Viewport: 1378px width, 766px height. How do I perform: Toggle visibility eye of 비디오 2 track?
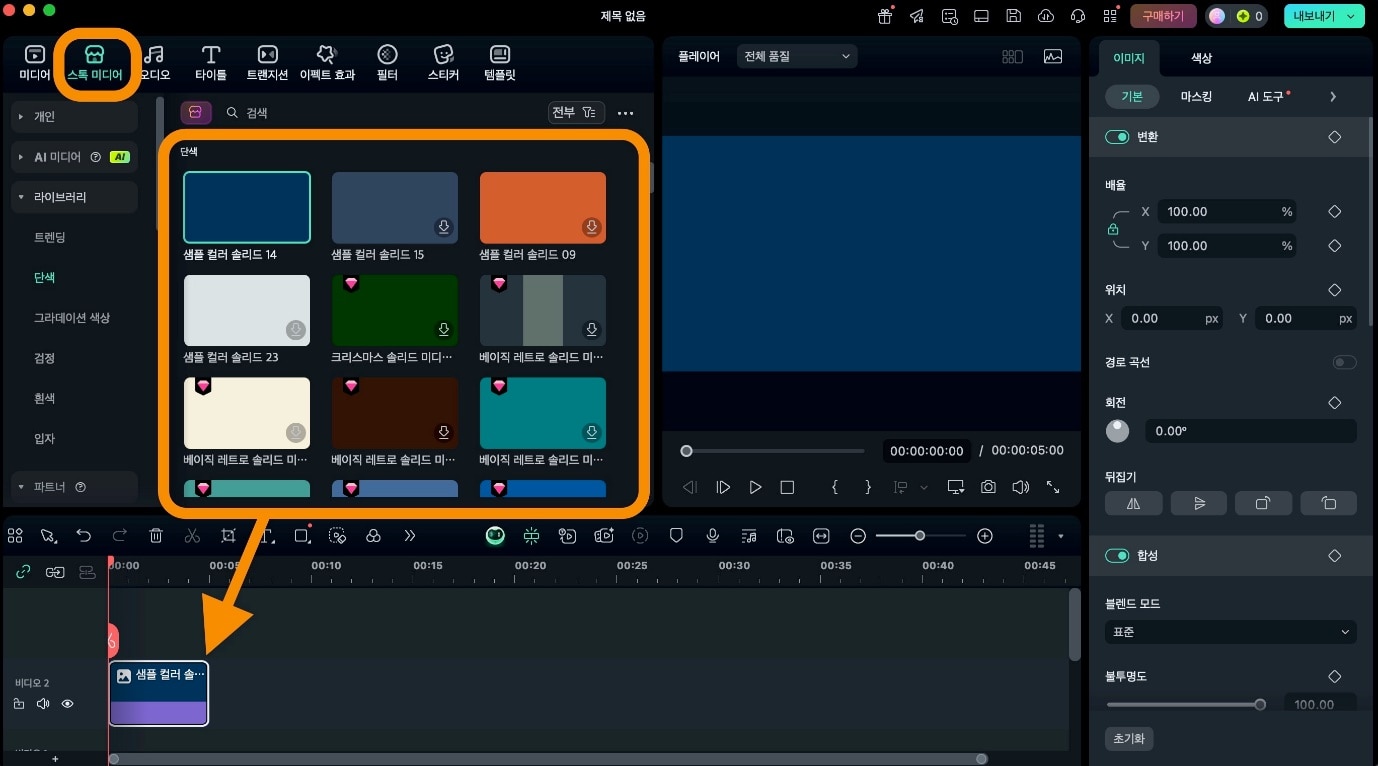pyautogui.click(x=68, y=704)
